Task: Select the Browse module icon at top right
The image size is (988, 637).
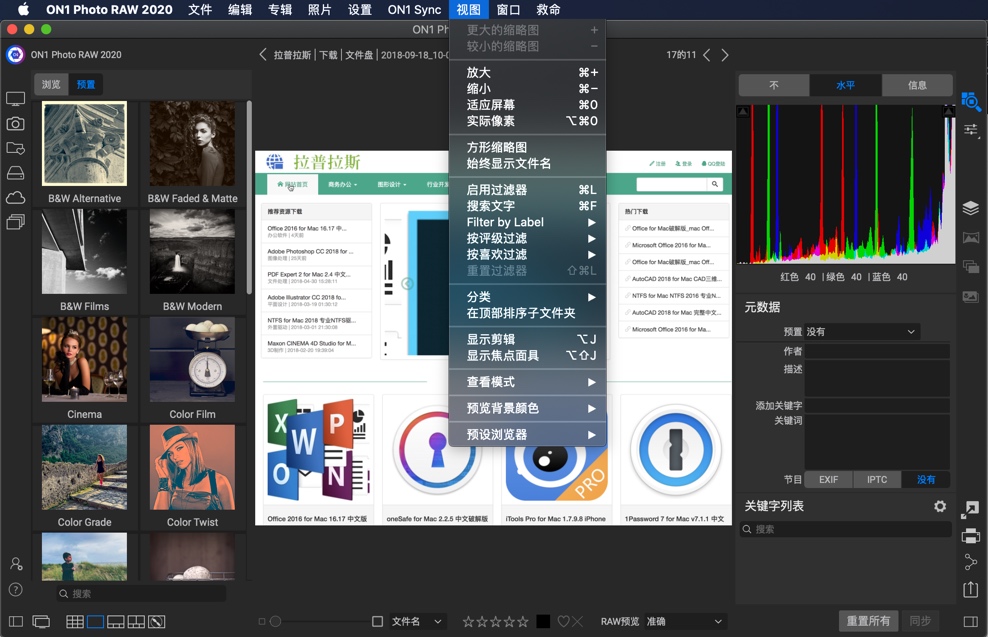Action: (x=971, y=101)
